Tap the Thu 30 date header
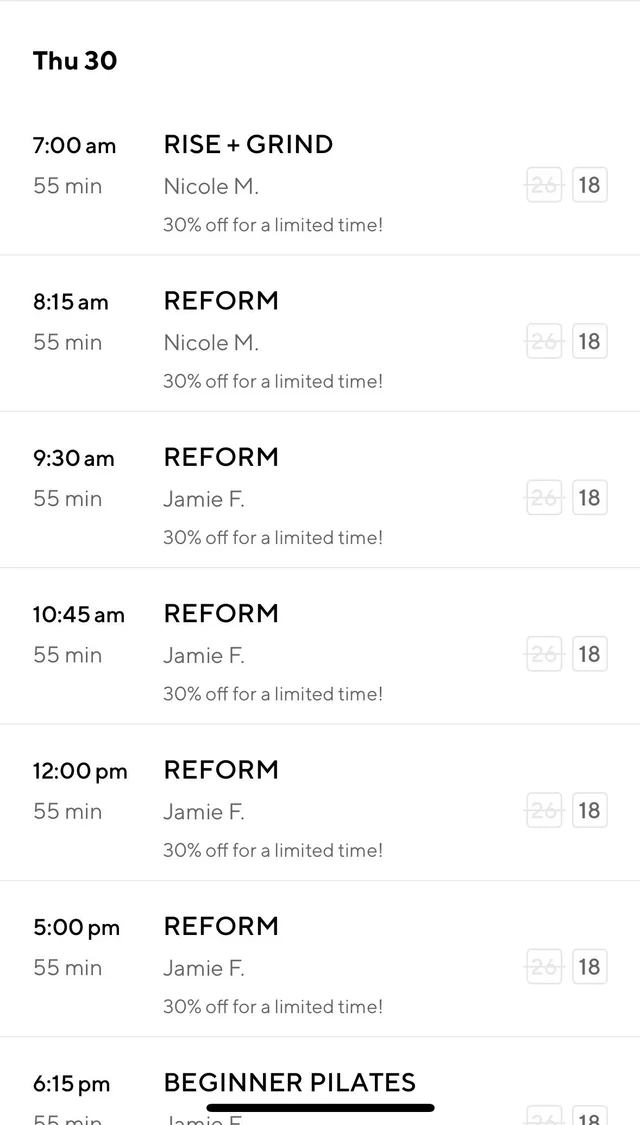 75,61
